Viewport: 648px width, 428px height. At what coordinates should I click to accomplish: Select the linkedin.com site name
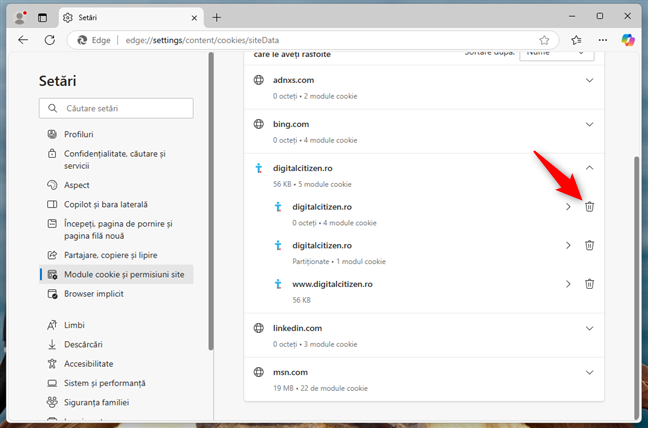tap(298, 328)
